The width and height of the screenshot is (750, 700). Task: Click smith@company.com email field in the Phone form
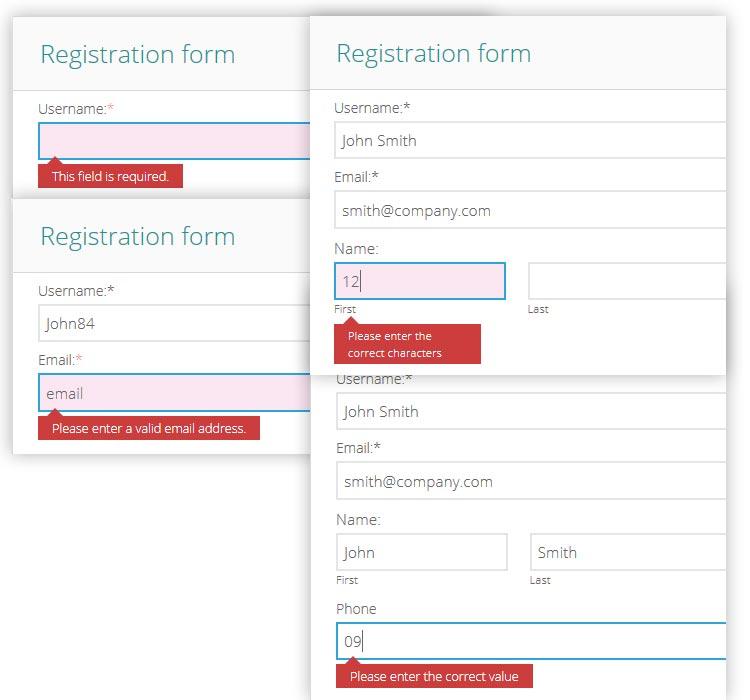click(x=532, y=481)
